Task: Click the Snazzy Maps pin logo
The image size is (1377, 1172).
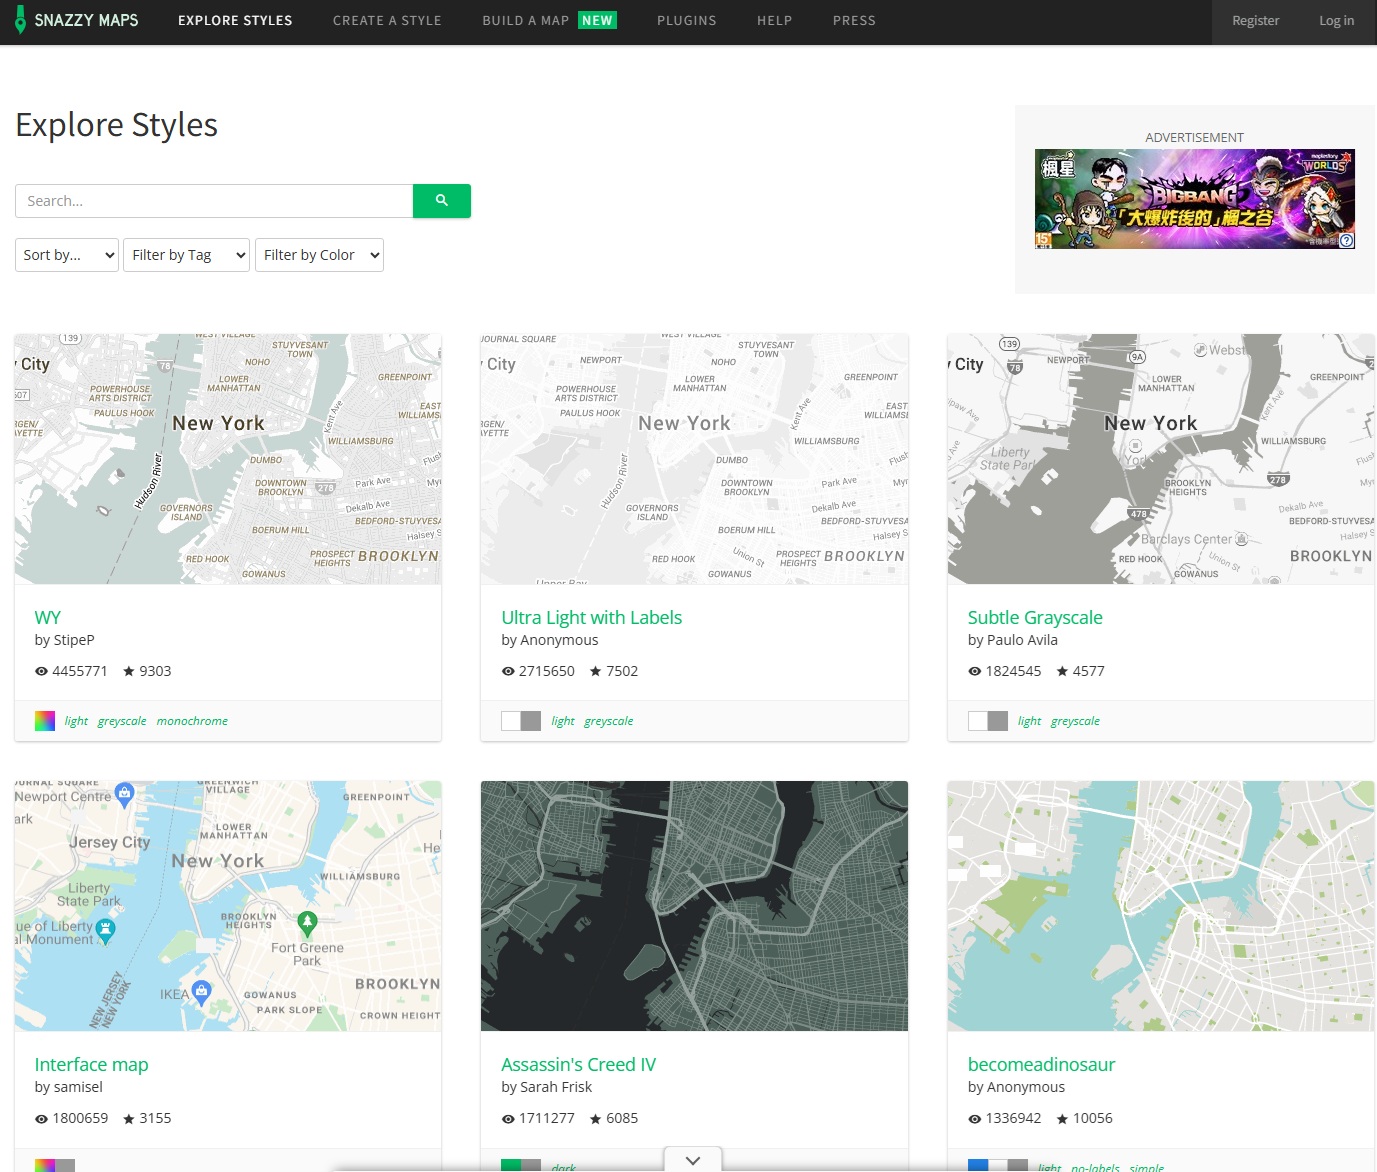Action: [20, 20]
